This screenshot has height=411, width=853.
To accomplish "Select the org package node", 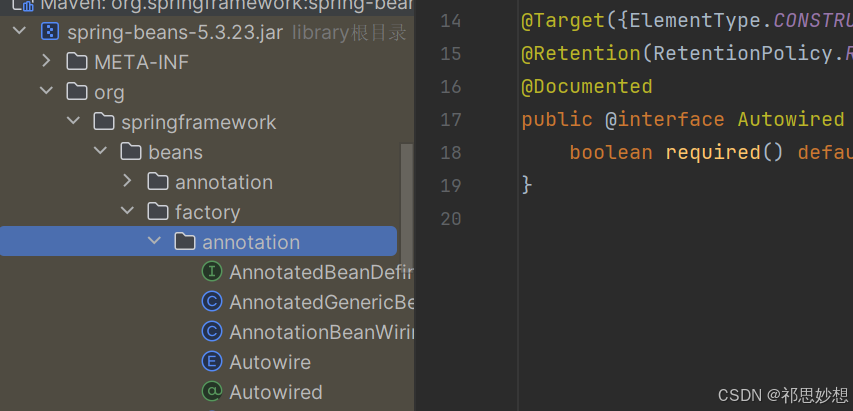I will click(x=109, y=93).
